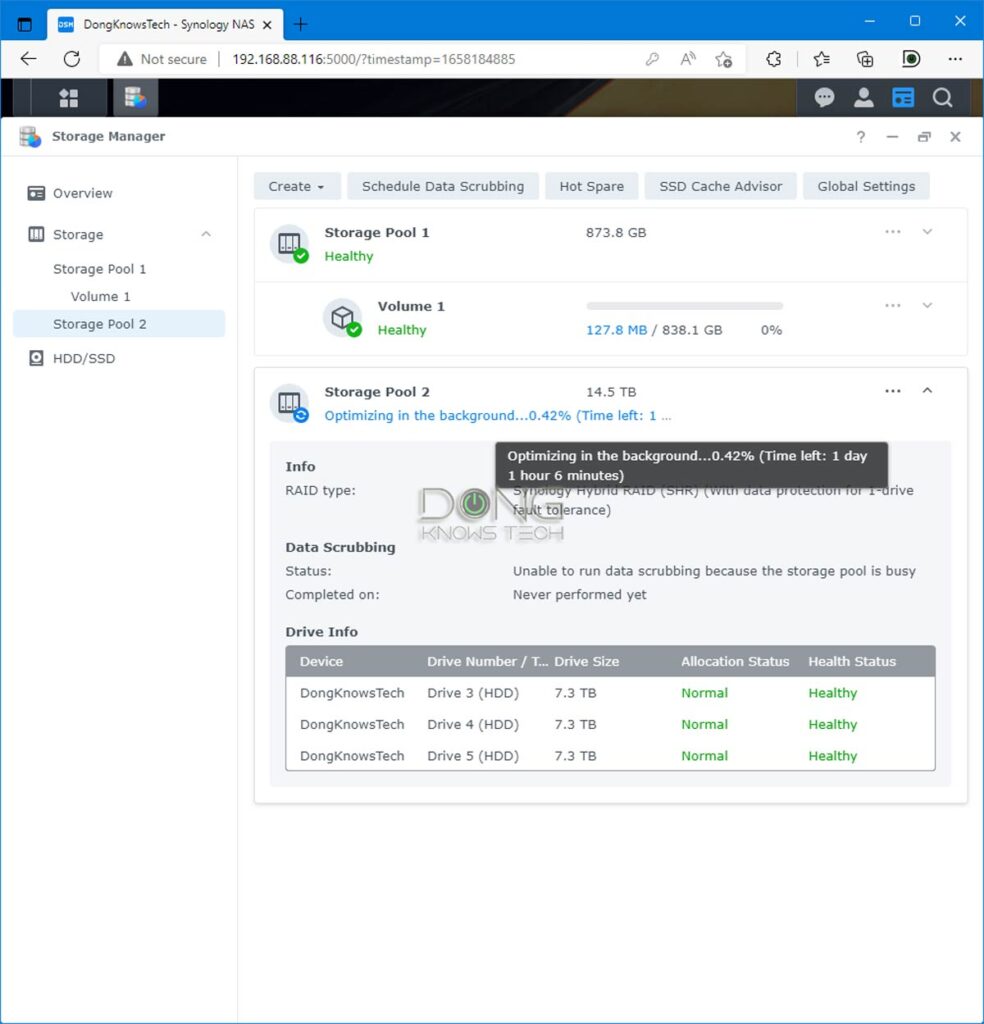Open the browser Favorites list icon
Screen dimensions: 984x1024
click(x=821, y=59)
